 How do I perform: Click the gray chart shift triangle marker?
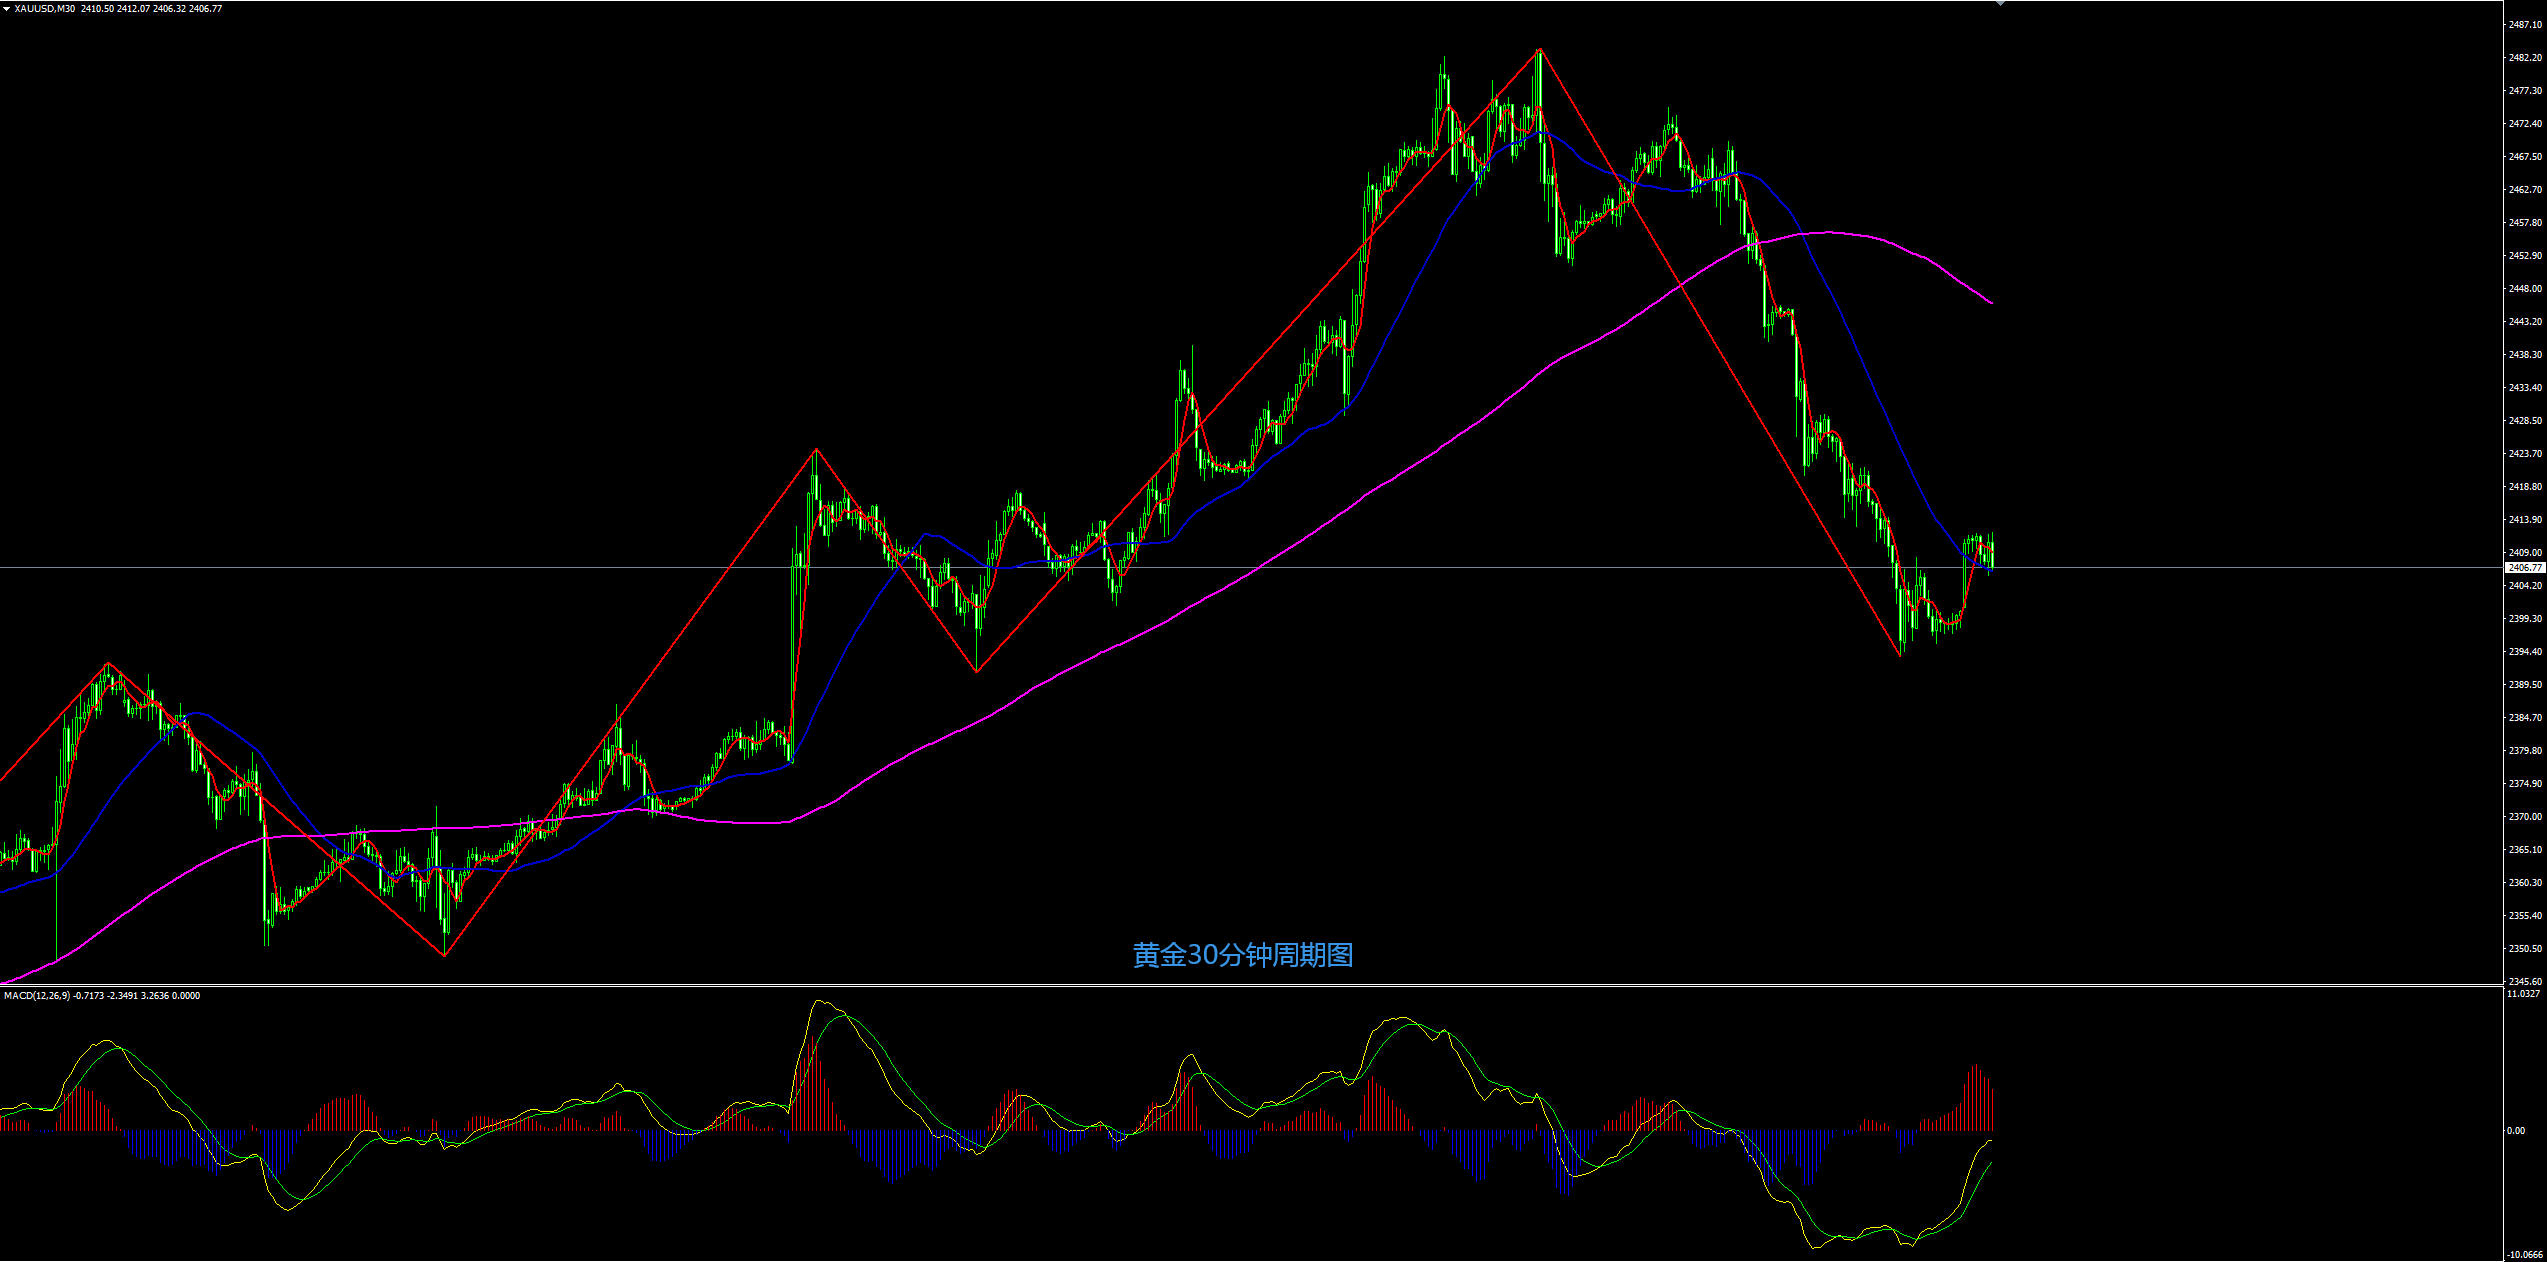[x=1999, y=4]
